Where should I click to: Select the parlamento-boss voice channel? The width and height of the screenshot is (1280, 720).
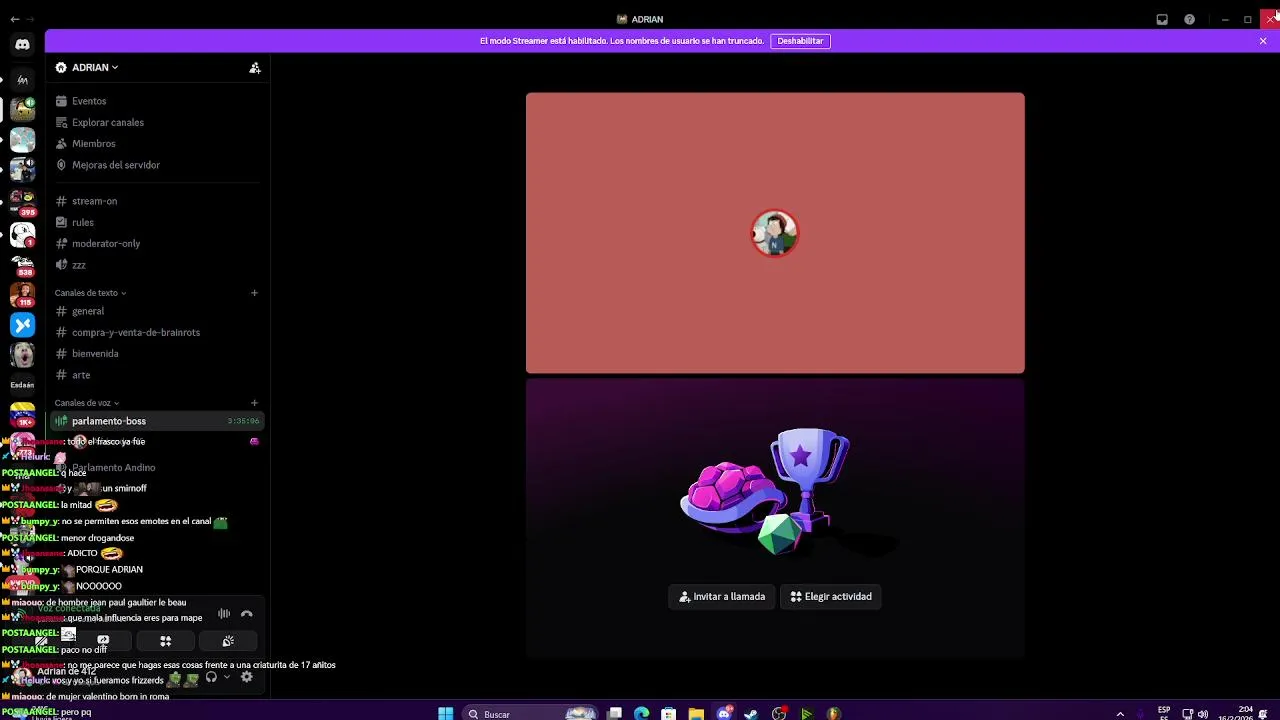(x=158, y=421)
